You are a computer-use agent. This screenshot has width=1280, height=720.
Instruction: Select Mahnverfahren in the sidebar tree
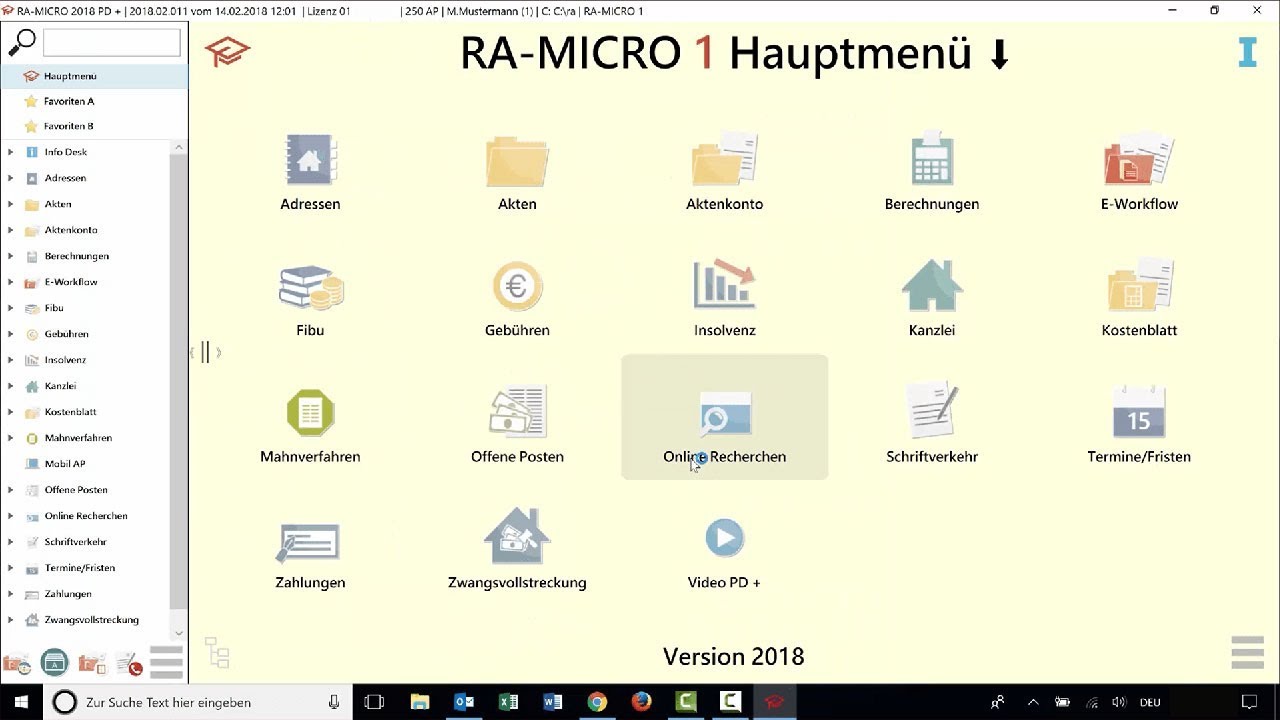[78, 438]
